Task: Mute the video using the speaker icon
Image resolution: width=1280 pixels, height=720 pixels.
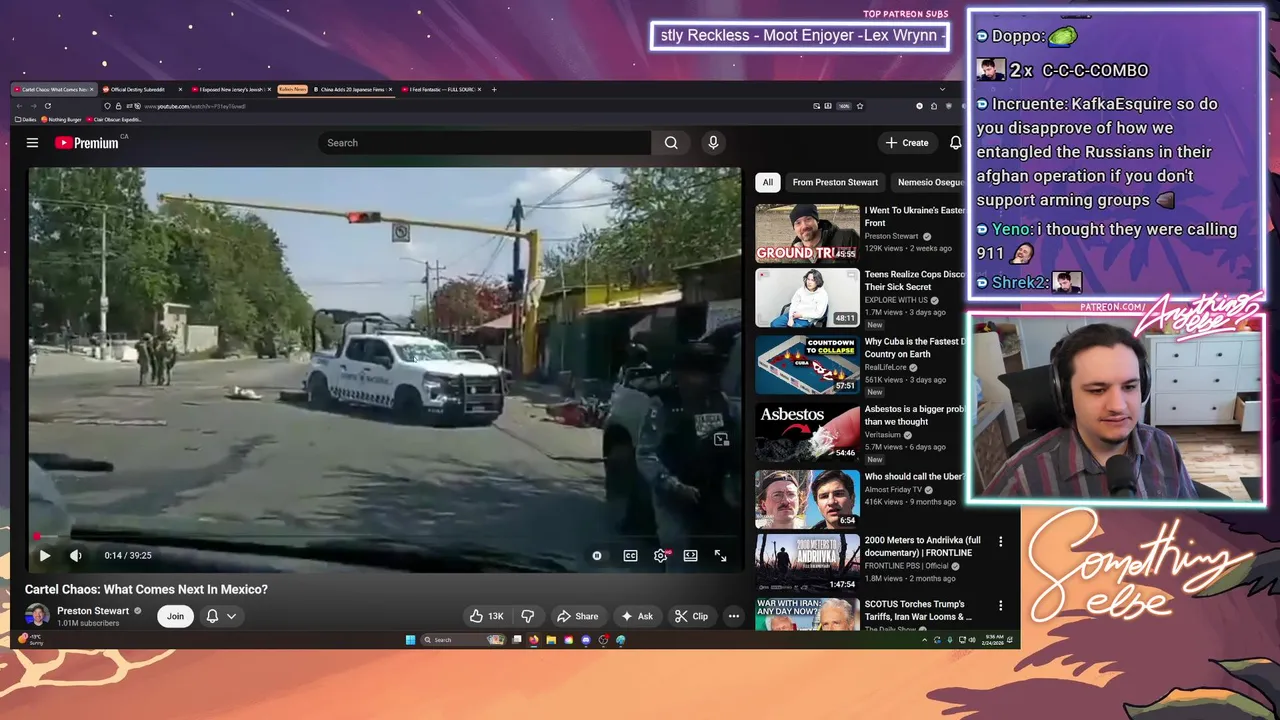Action: coord(76,556)
